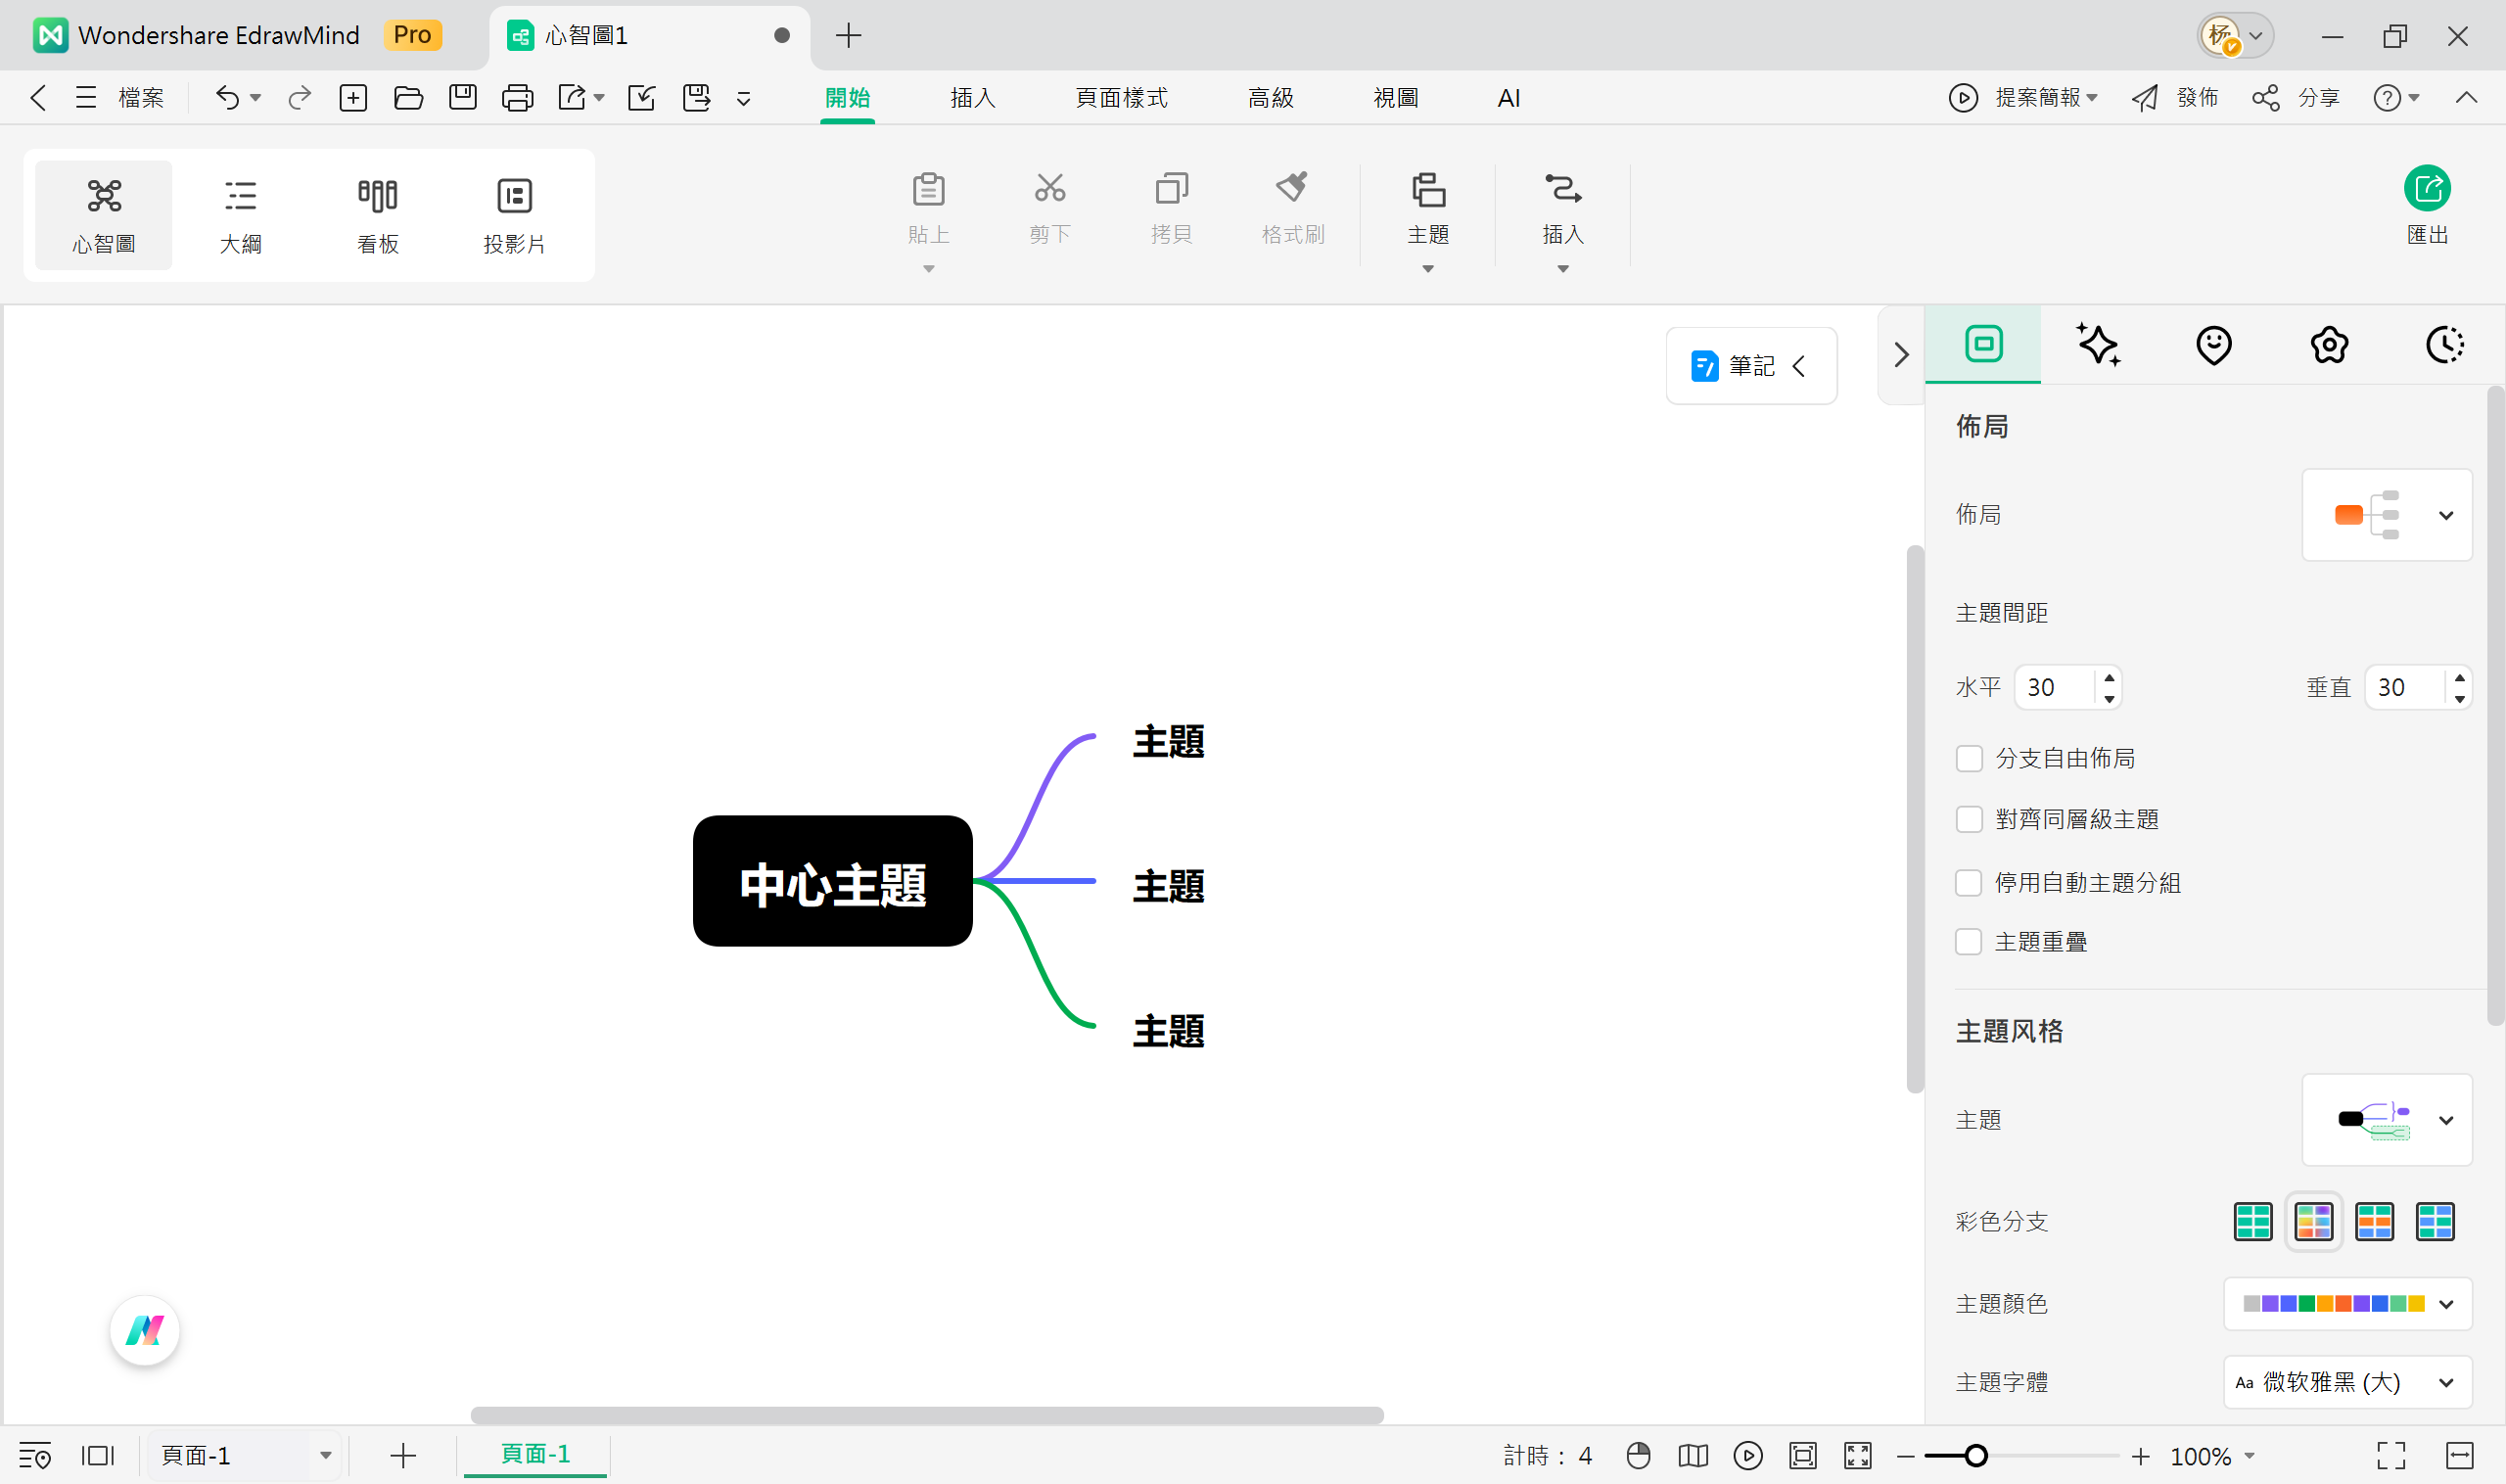The height and width of the screenshot is (1484, 2506).
Task: Collapse the 筆記 notes button
Action: 1800,366
